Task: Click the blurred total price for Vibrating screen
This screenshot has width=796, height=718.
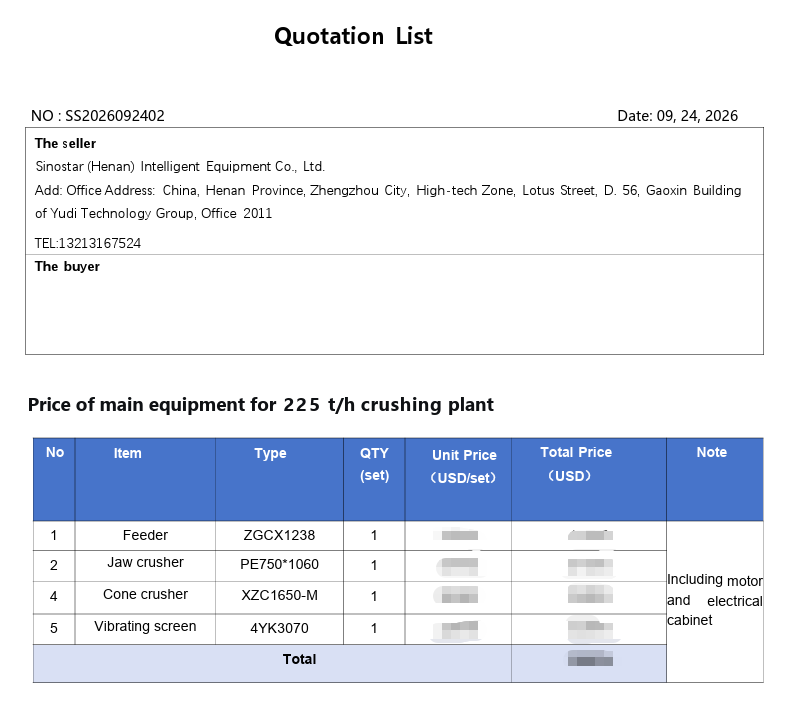Action: (x=591, y=629)
